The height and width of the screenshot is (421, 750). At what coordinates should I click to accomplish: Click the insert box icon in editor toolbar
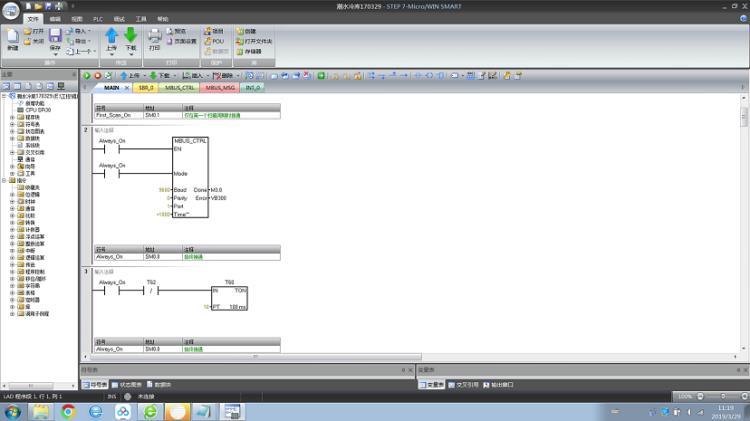(x=441, y=76)
